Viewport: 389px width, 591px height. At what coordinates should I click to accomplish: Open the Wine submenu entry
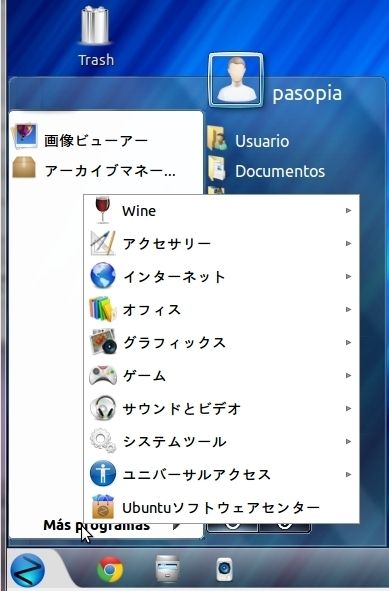pyautogui.click(x=221, y=211)
